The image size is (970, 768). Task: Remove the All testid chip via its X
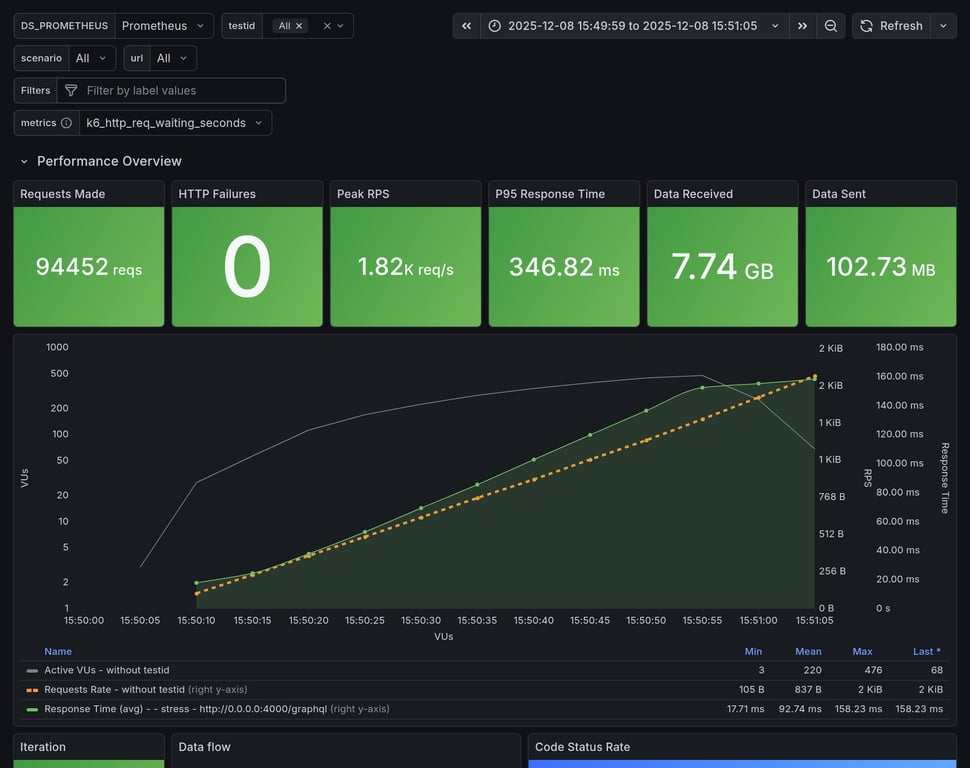point(298,25)
